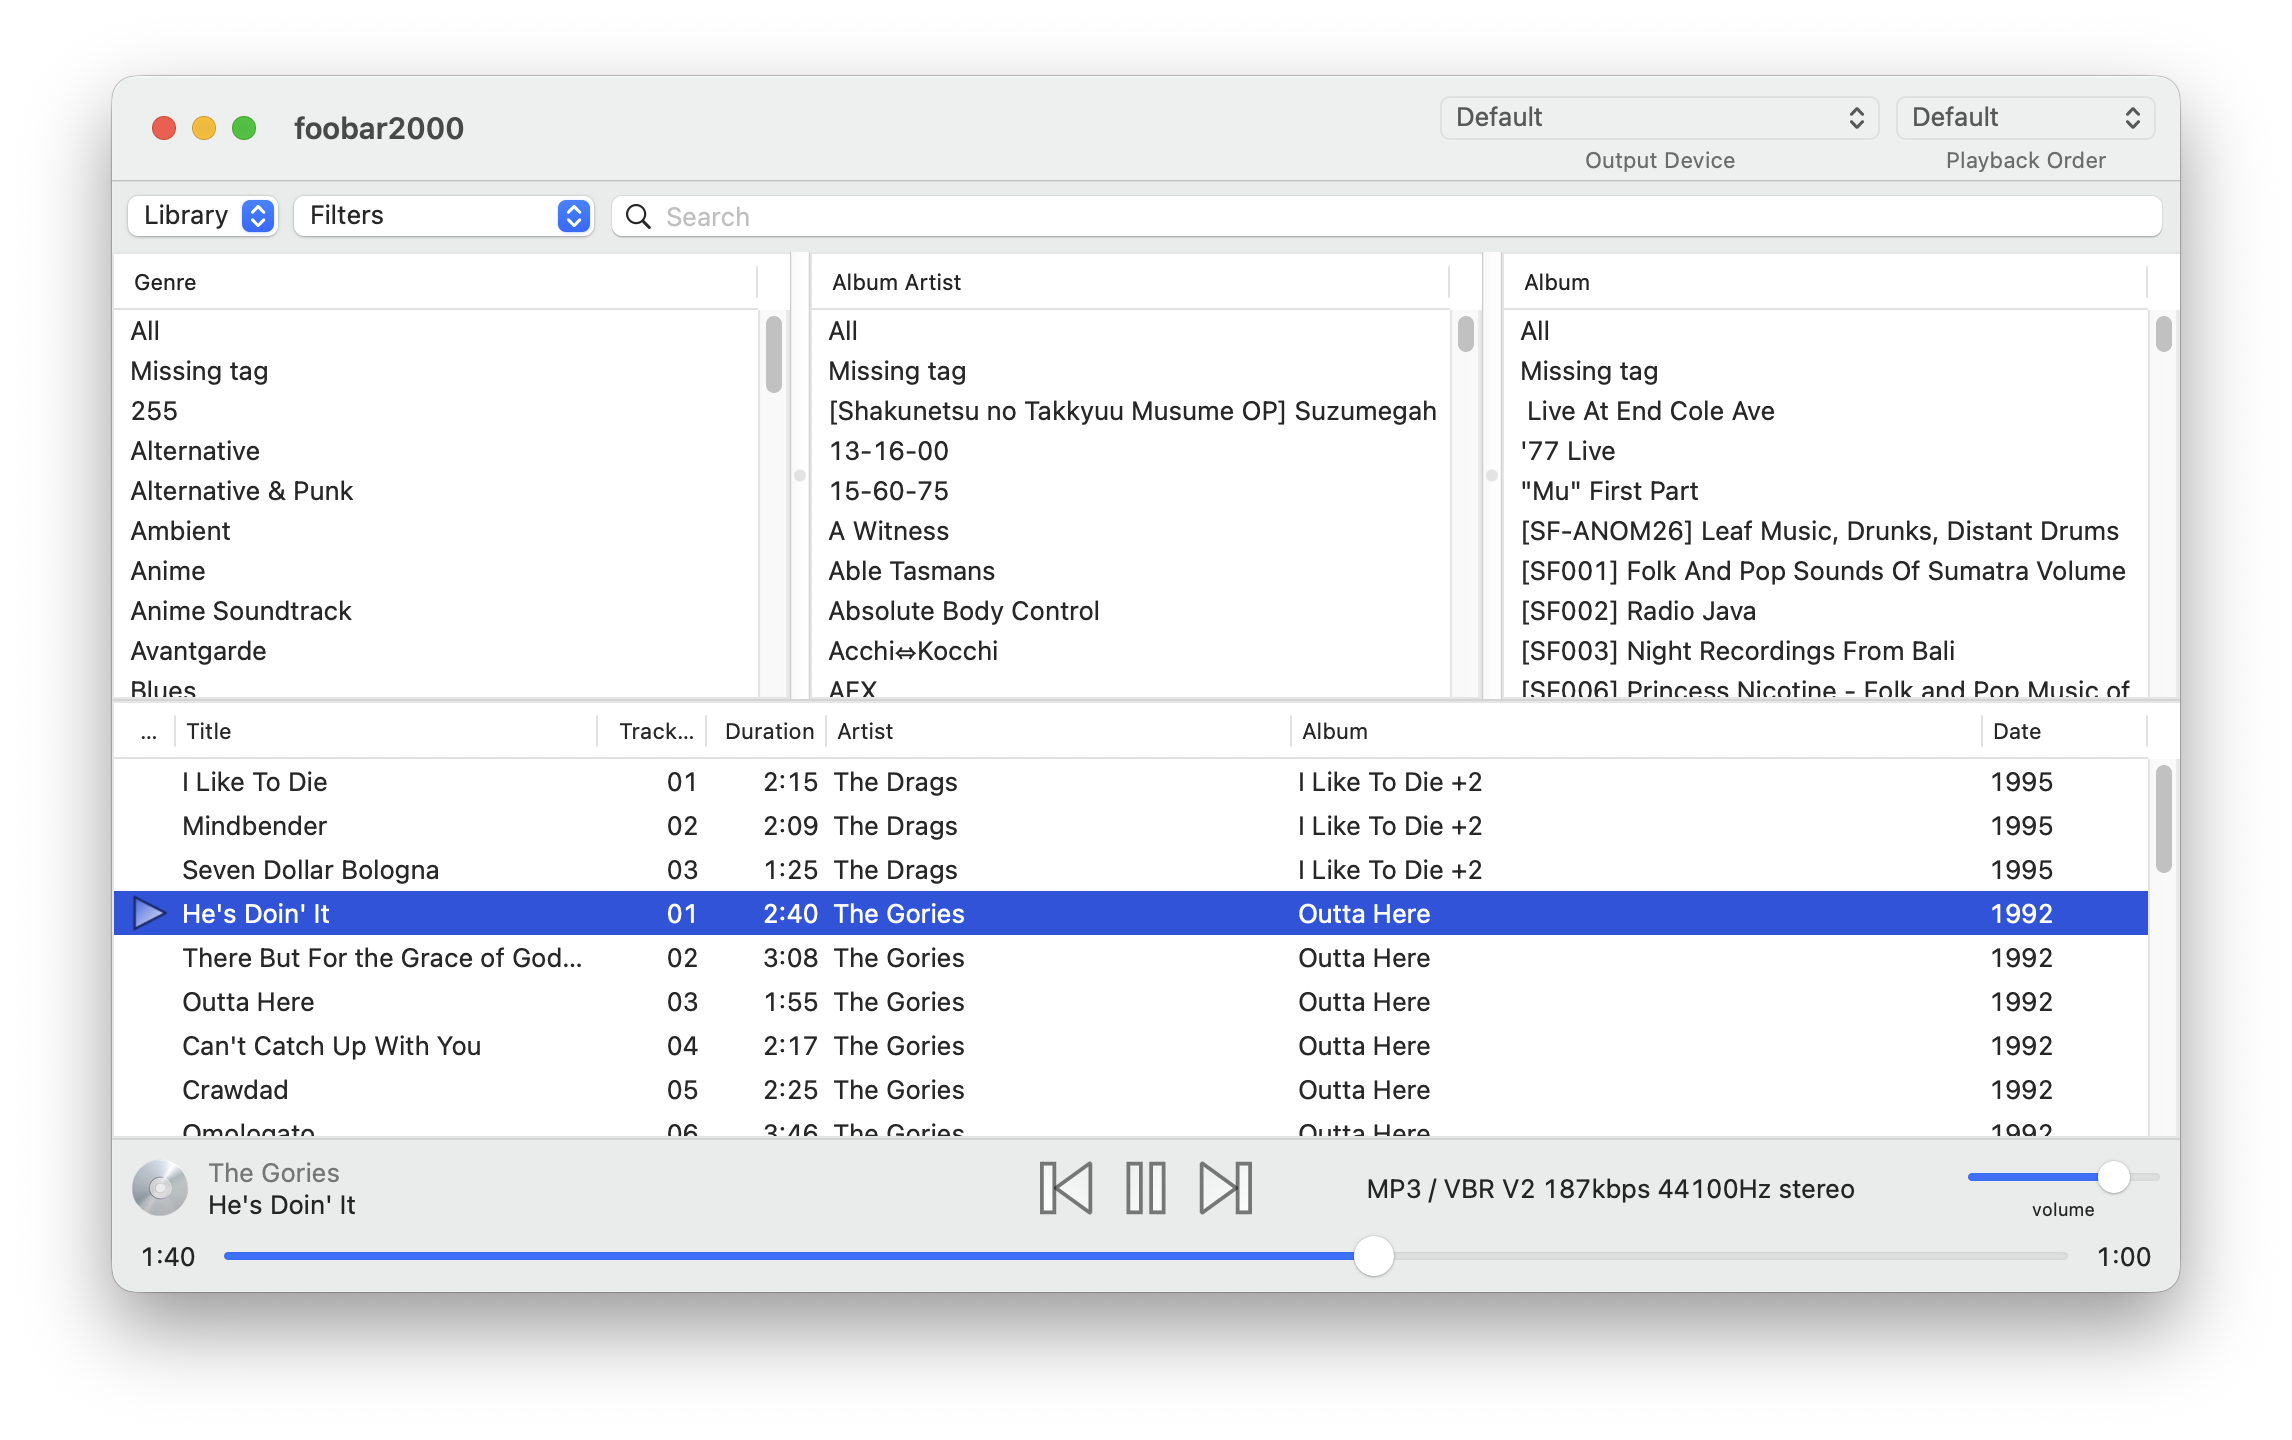Viewport: 2292px width, 1440px height.
Task: Click the playlist vertical scrollbar
Action: pos(2163,818)
